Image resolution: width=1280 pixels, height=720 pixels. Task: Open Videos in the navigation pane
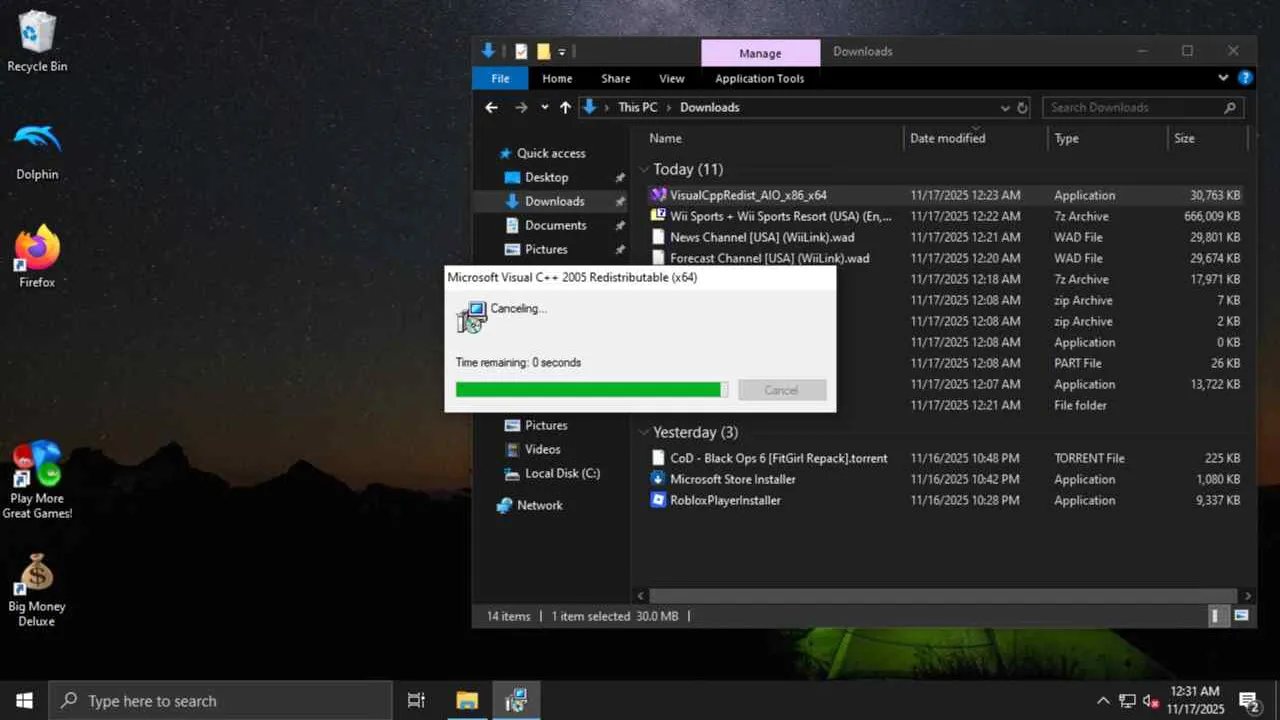tap(542, 449)
